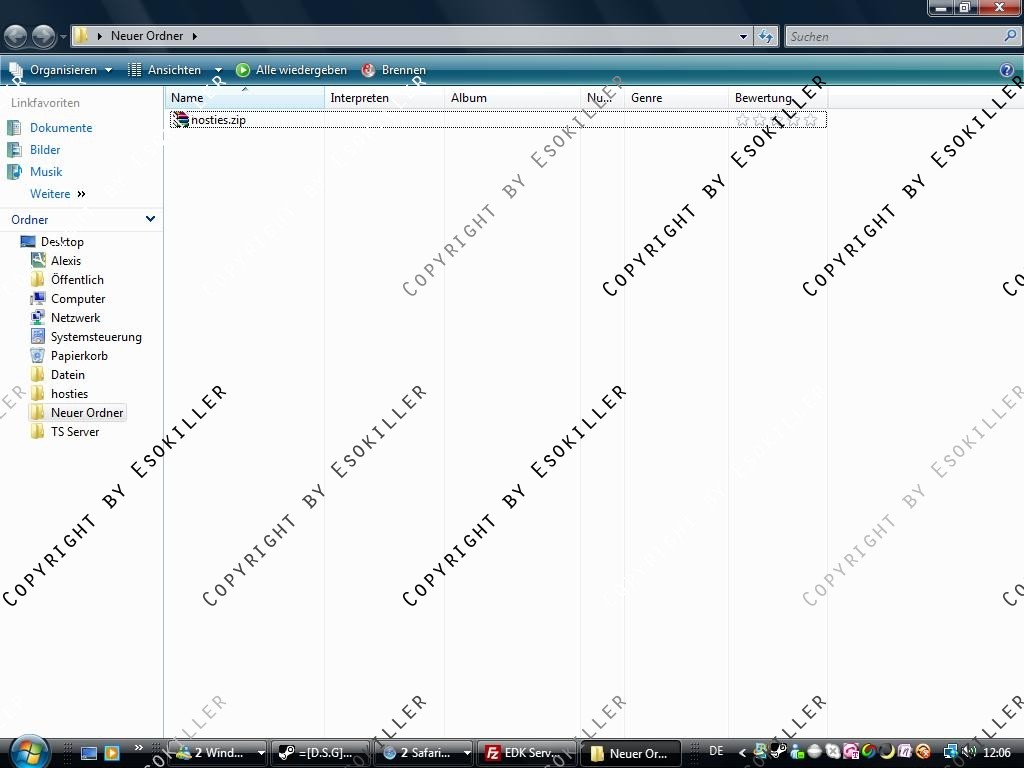Image resolution: width=1024 pixels, height=768 pixels.
Task: Open Dokumente in Linkfavoriten
Action: pyautogui.click(x=61, y=128)
